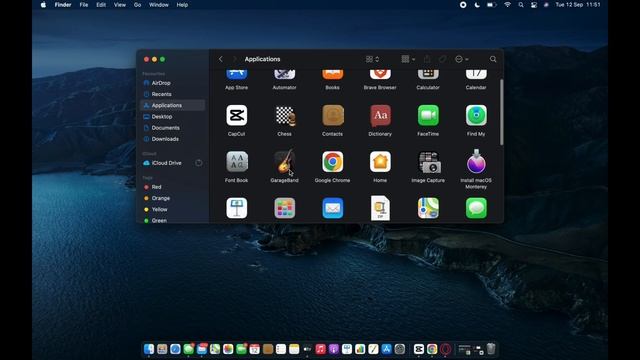The image size is (640, 360).
Task: Select the Maps icon in Applications
Action: pos(428,208)
